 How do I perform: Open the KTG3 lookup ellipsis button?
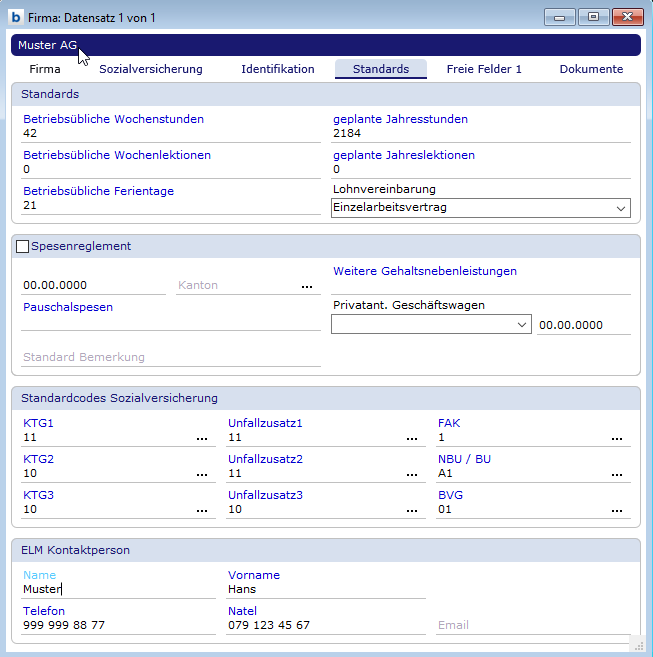(202, 510)
